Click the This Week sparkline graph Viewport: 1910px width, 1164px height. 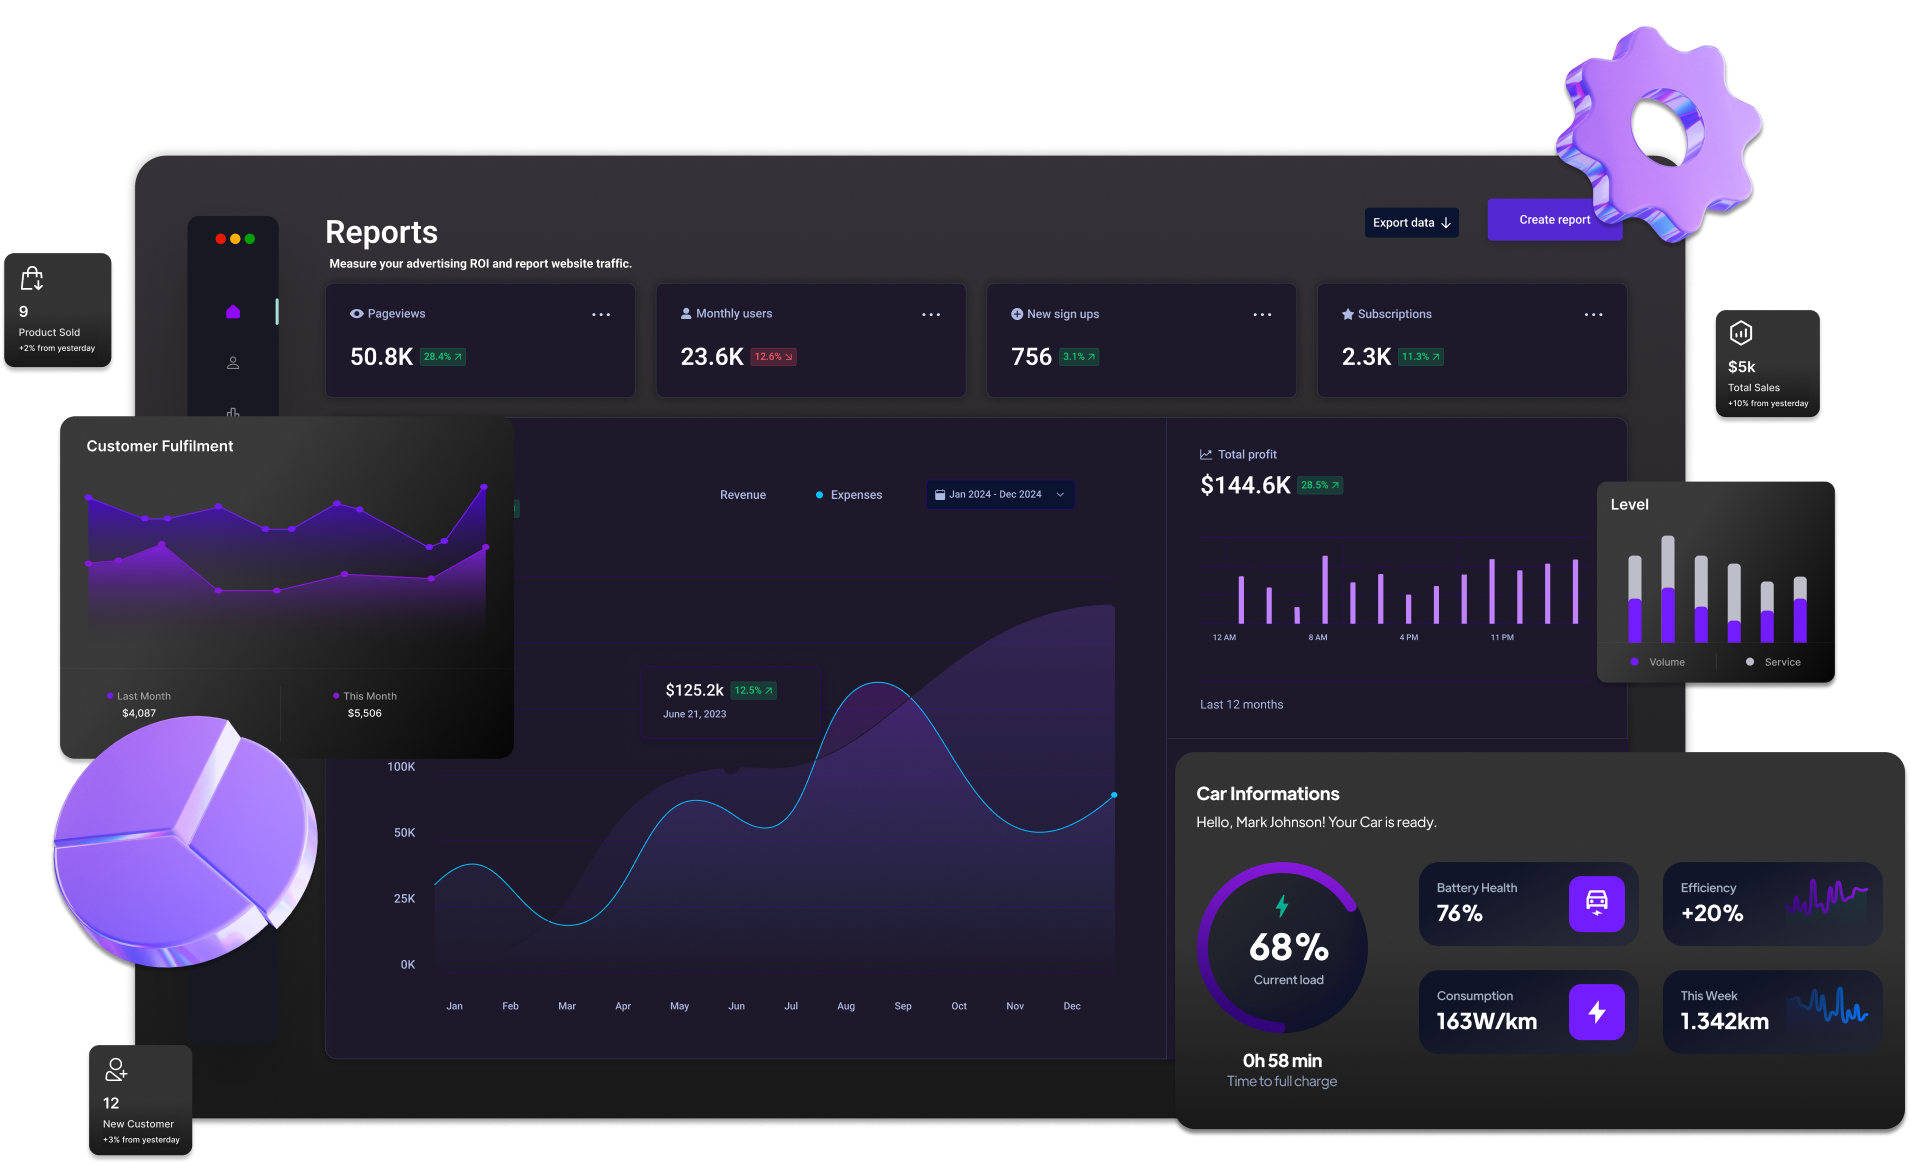[1827, 1005]
